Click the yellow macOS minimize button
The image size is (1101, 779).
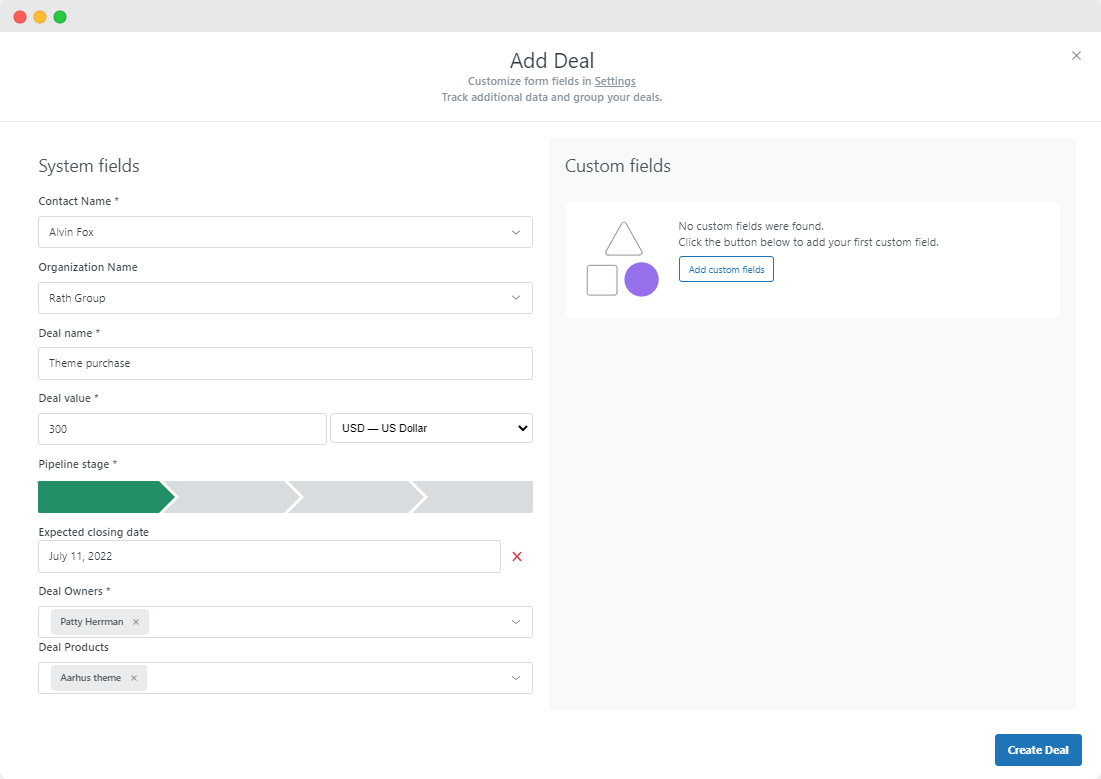[40, 17]
